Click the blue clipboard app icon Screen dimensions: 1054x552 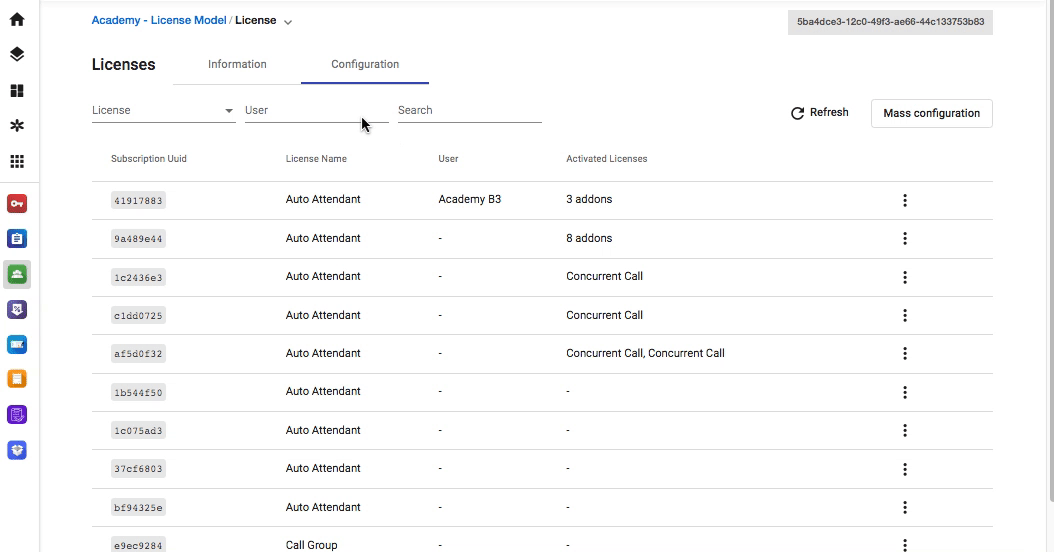pos(17,239)
